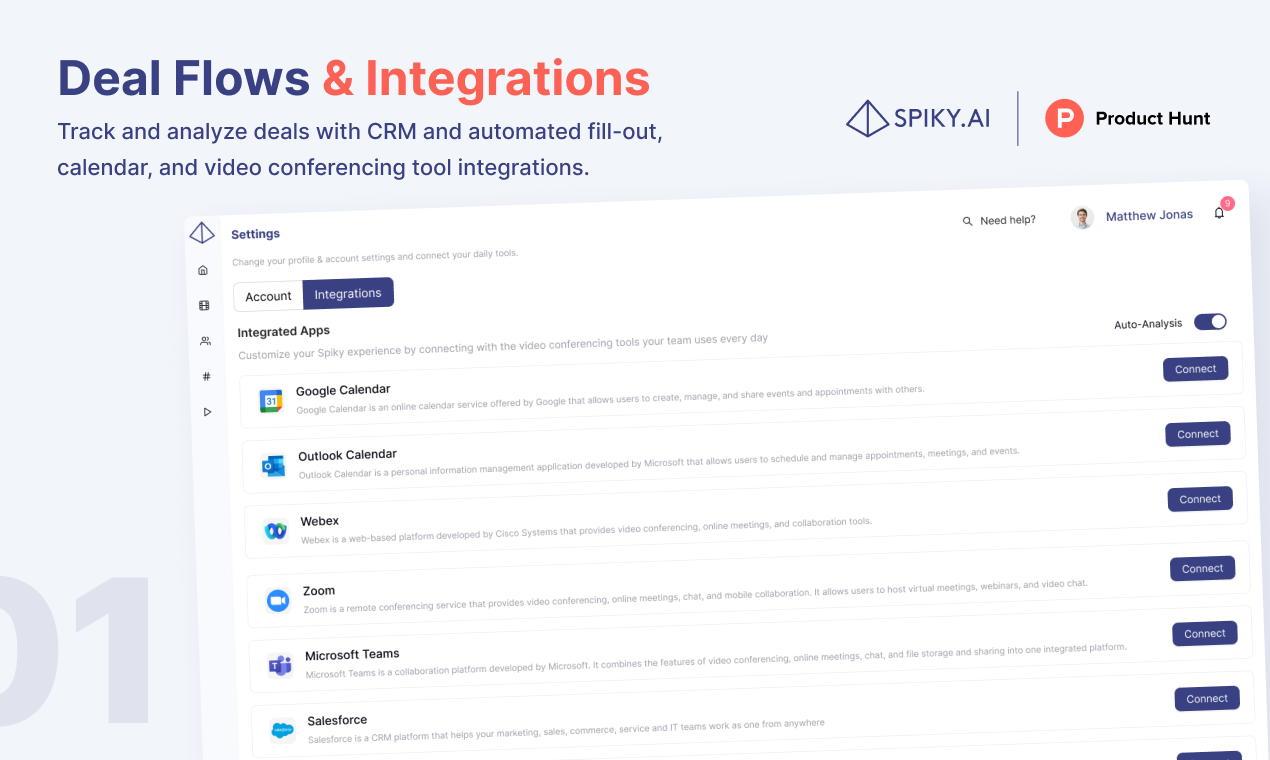Image resolution: width=1270 pixels, height=760 pixels.
Task: Open notifications bell with the 9 badge
Action: [1219, 213]
